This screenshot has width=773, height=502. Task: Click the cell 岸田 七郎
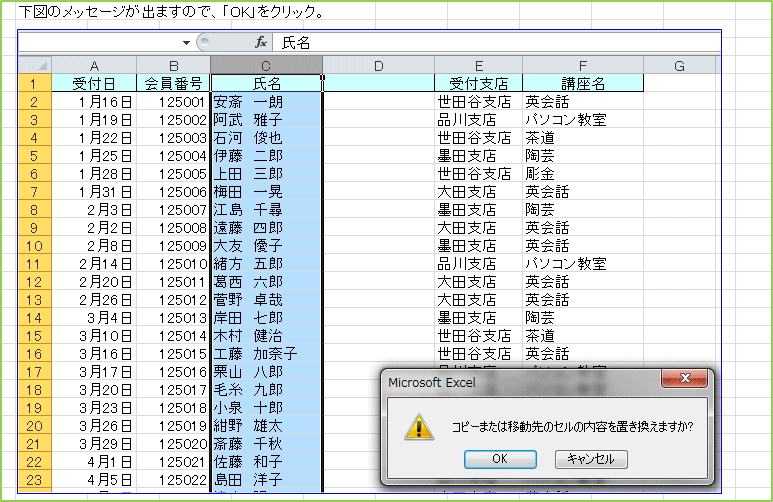pyautogui.click(x=266, y=318)
